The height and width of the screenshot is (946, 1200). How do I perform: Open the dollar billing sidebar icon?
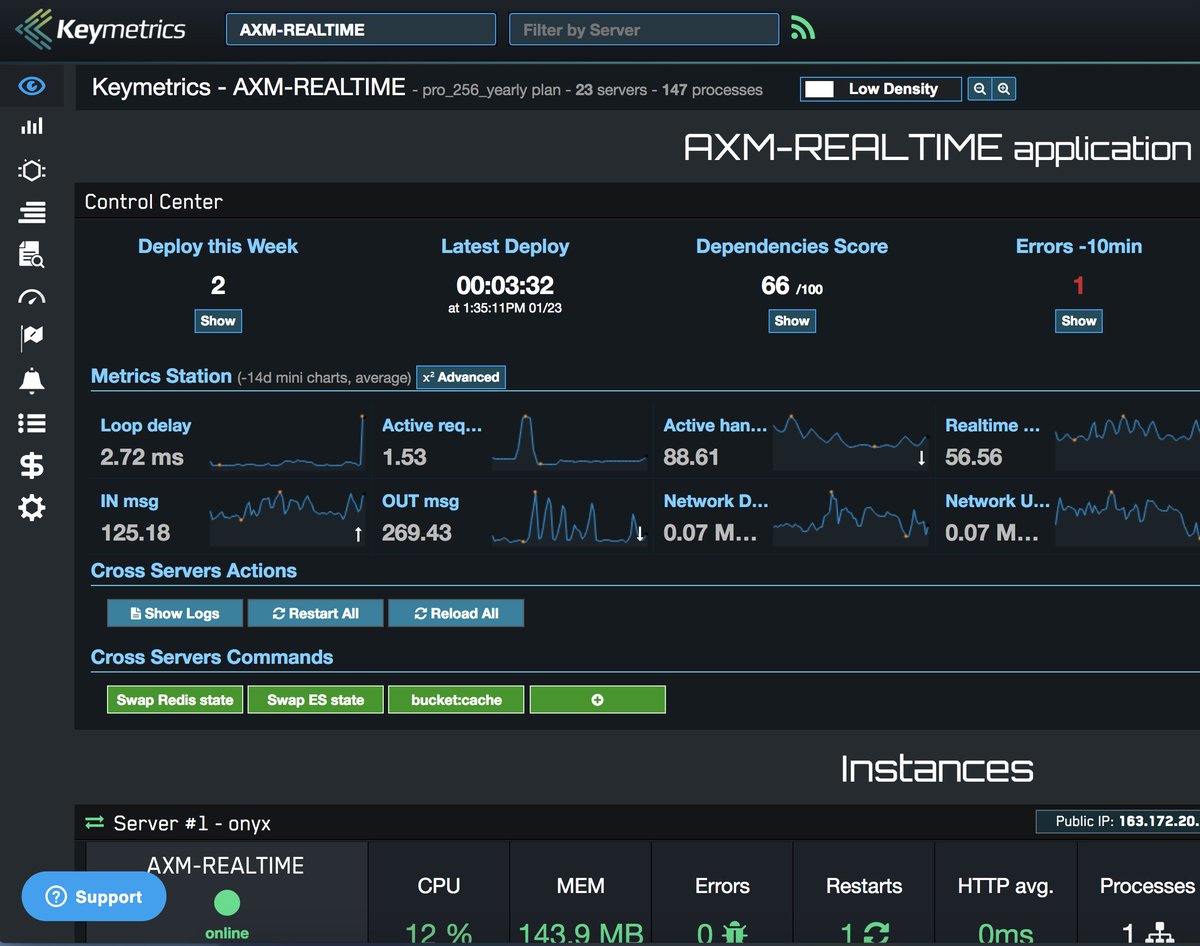[32, 466]
